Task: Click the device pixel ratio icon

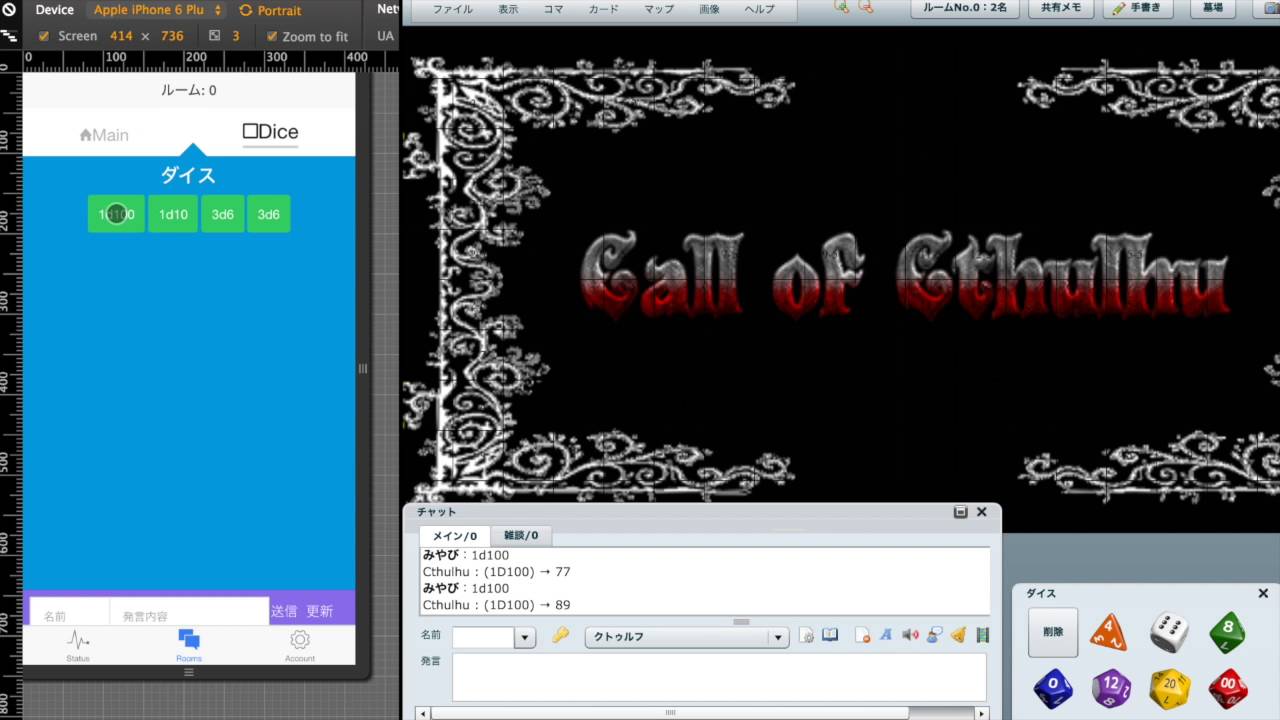Action: click(214, 35)
